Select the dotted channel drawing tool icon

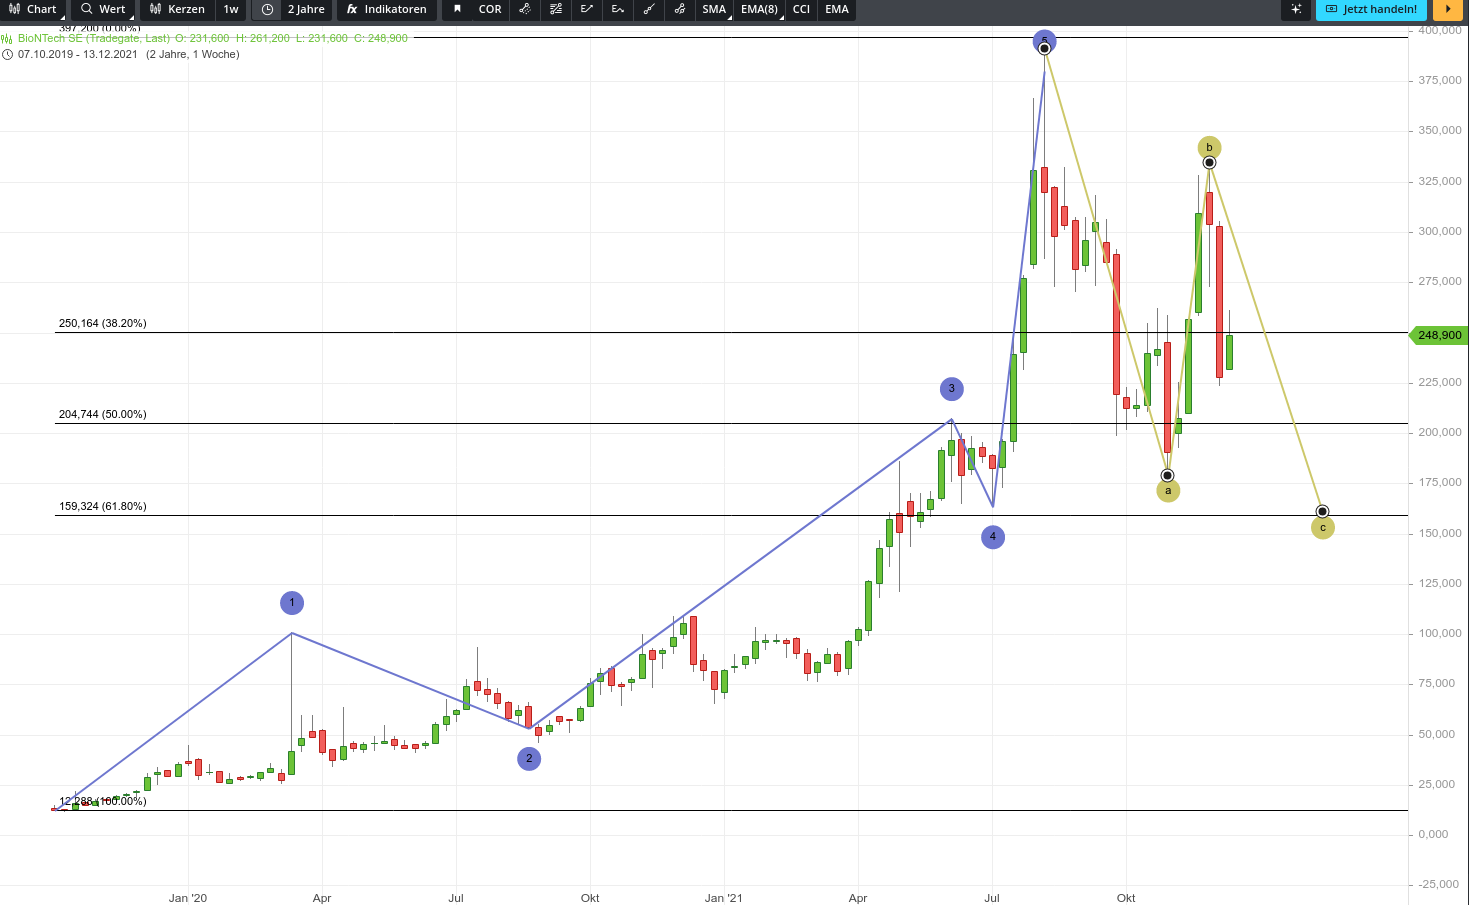(525, 10)
